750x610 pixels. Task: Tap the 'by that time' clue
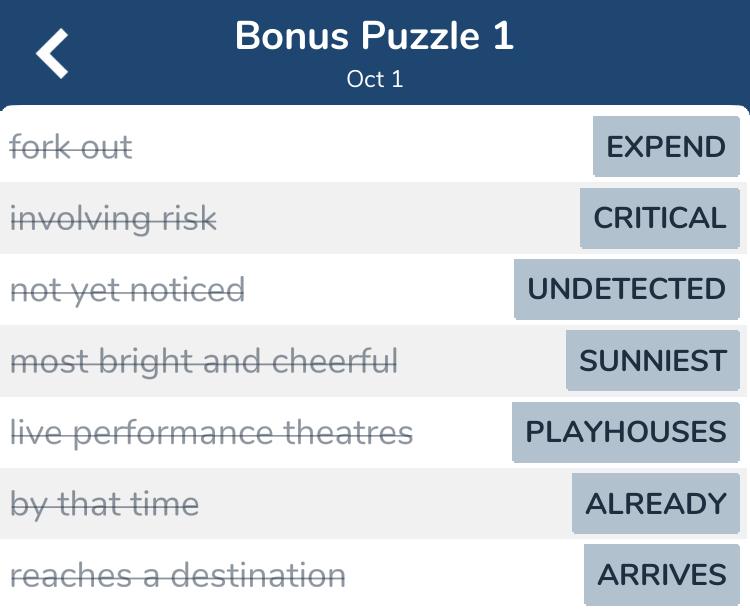point(104,504)
